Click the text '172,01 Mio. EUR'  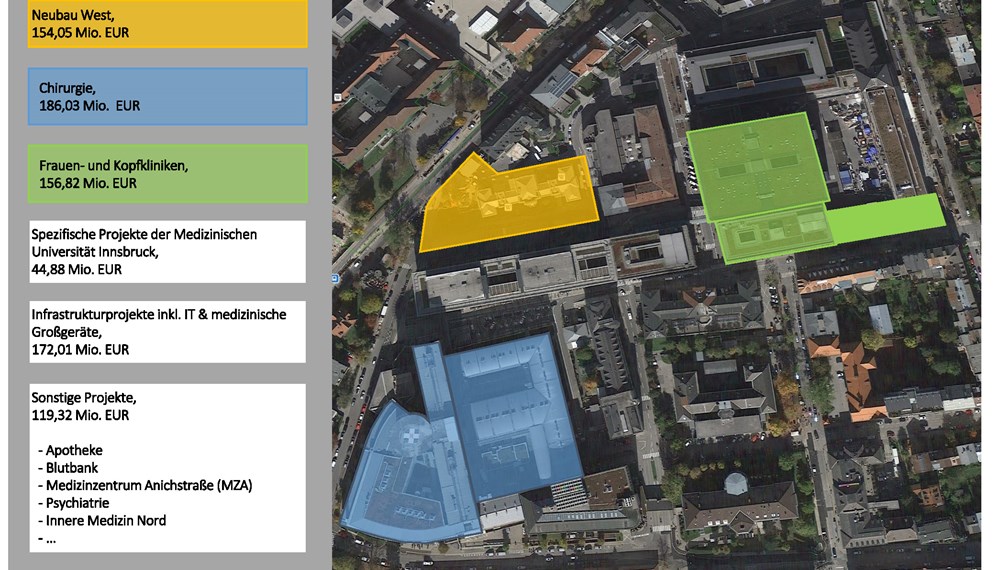click(x=80, y=350)
